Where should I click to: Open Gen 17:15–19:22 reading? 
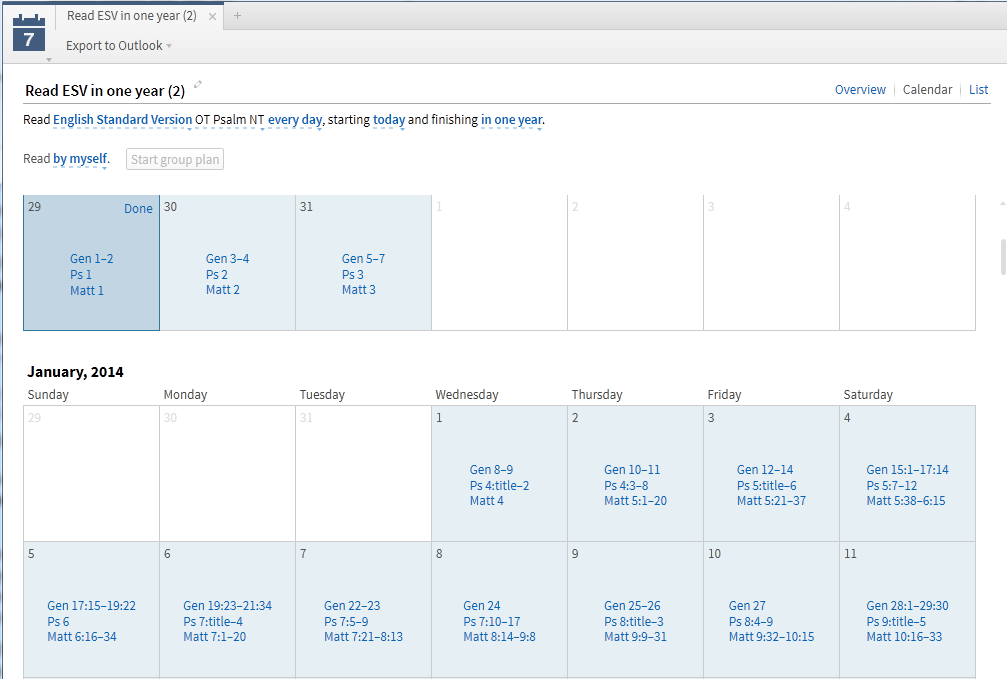[91, 606]
